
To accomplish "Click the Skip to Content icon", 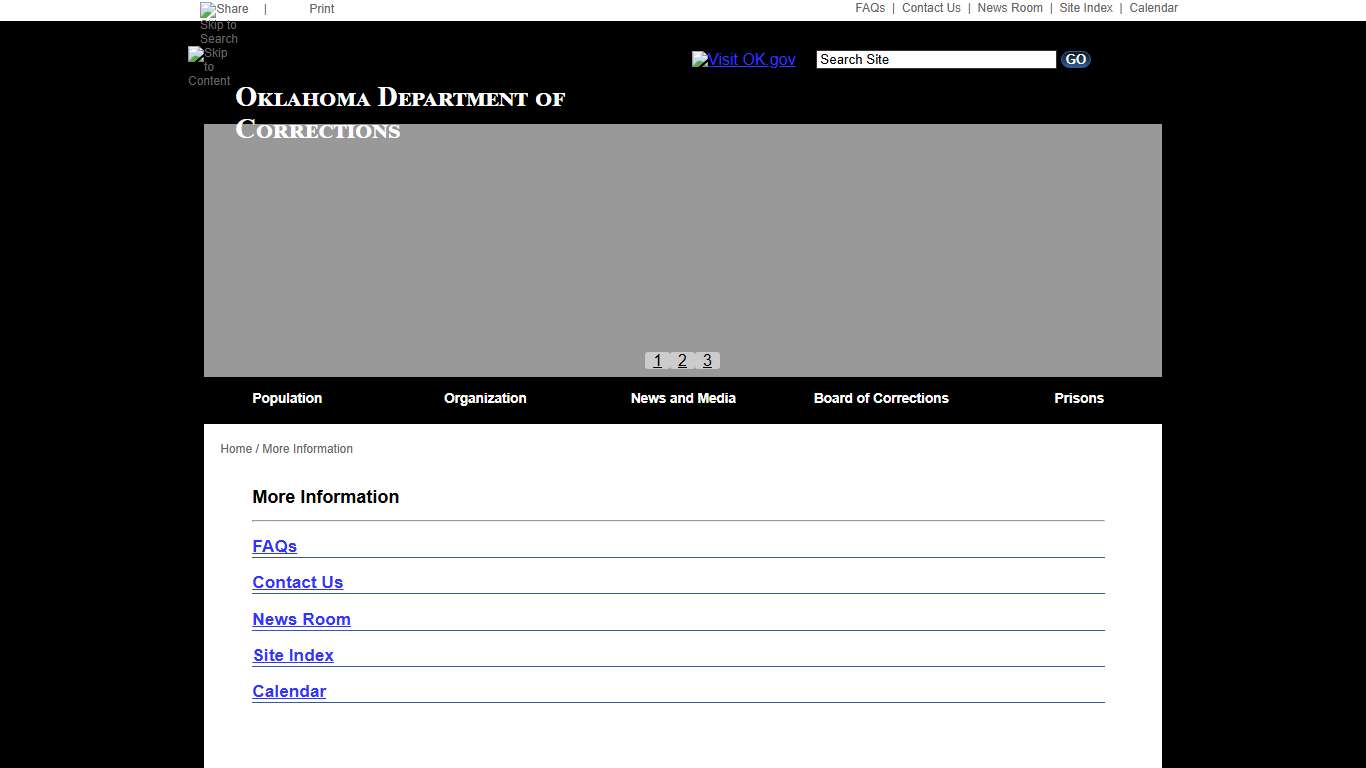I will pyautogui.click(x=209, y=67).
